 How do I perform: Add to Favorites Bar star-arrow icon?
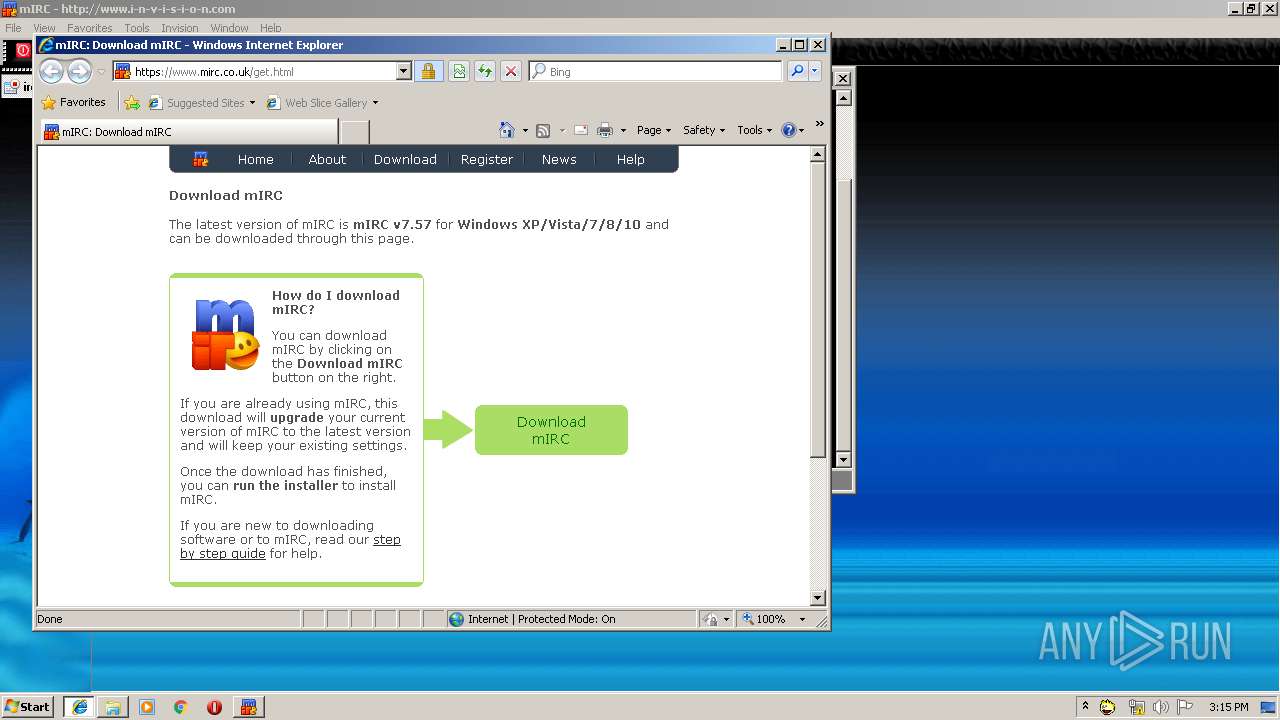[x=131, y=102]
